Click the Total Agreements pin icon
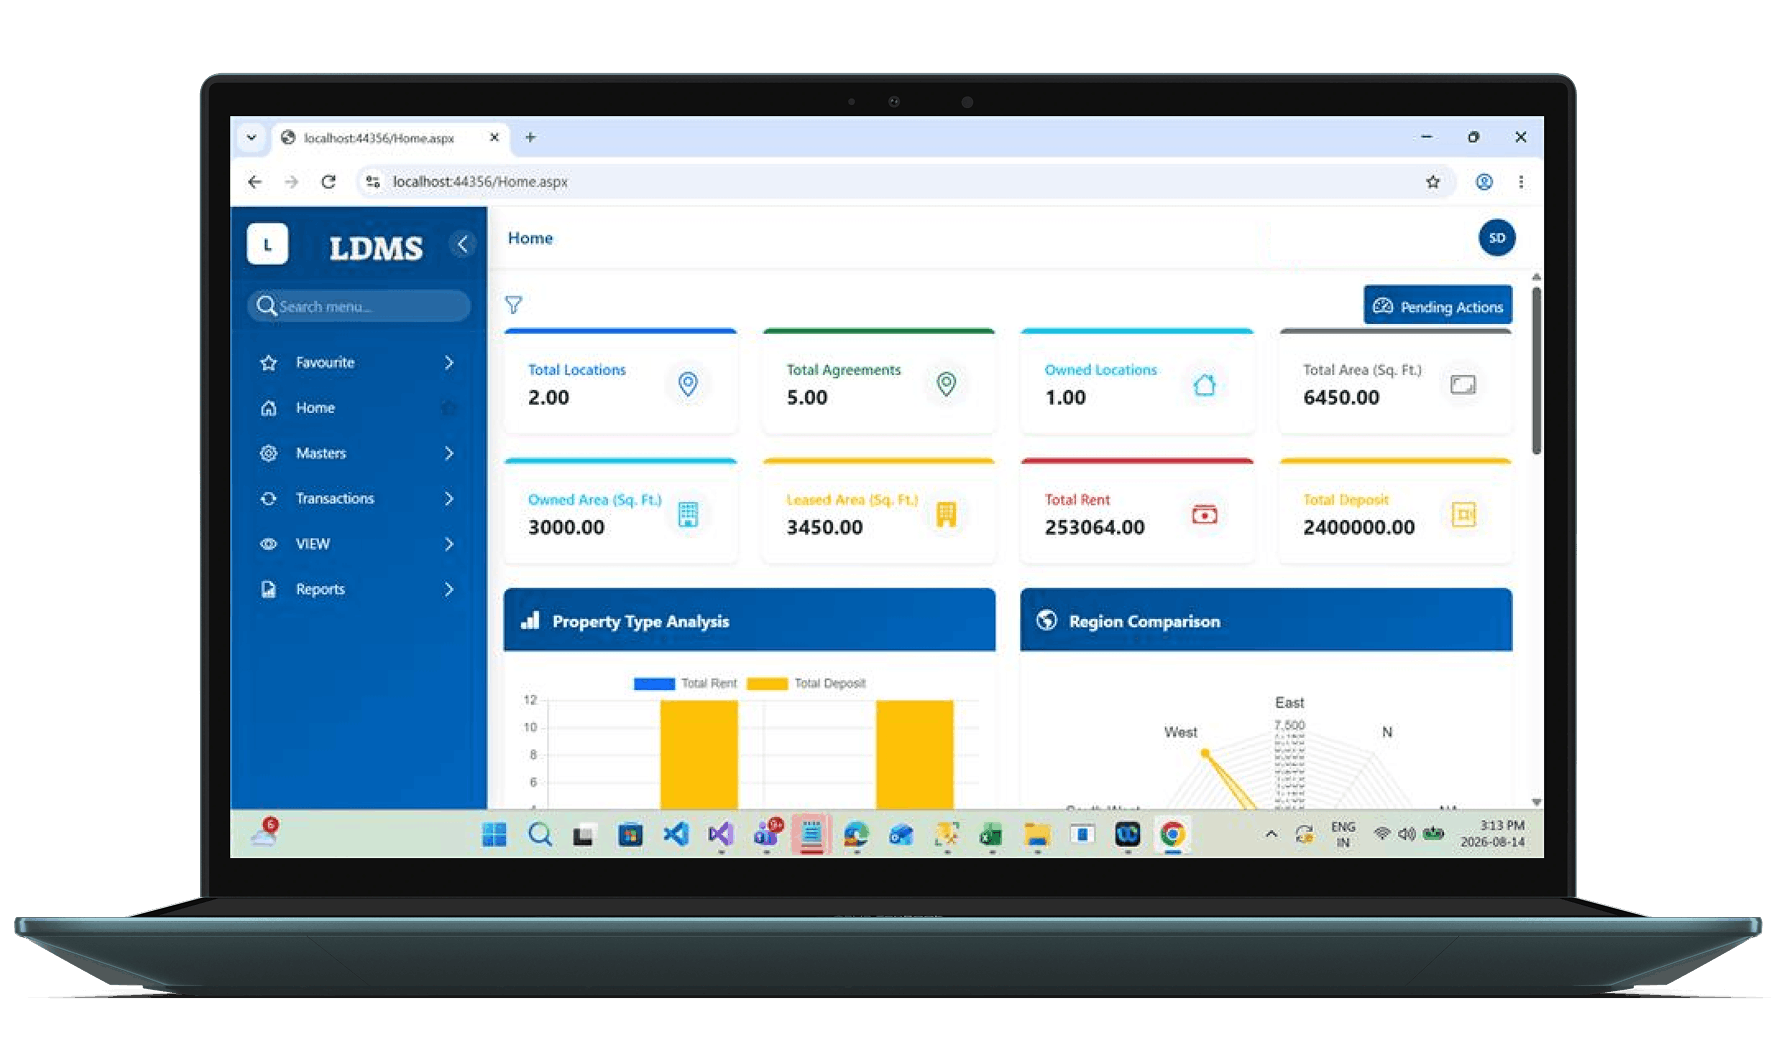 [946, 384]
